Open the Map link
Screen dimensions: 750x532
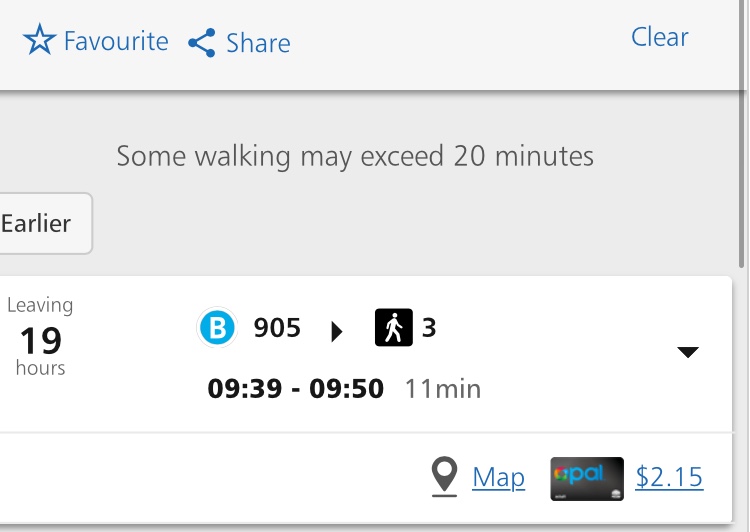pyautogui.click(x=498, y=478)
